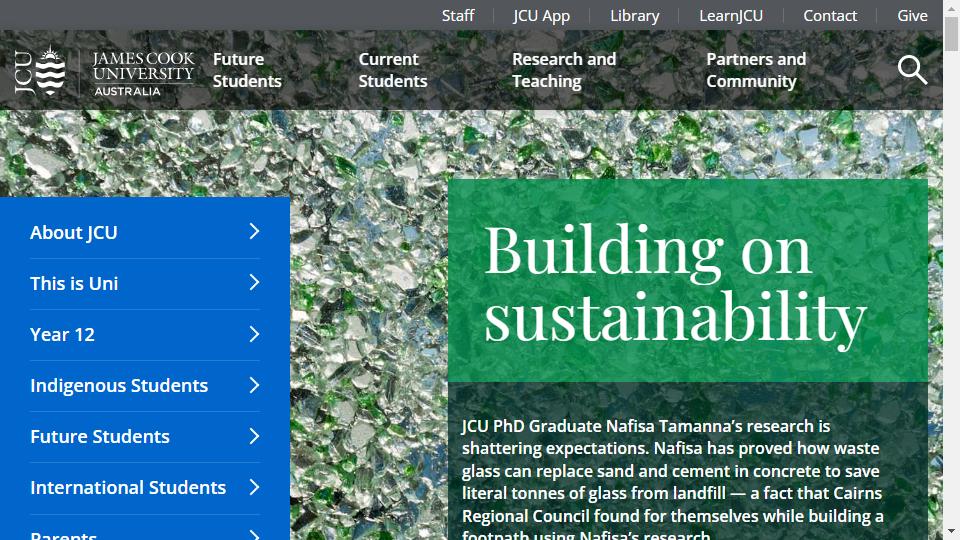Expand the This is Uni chevron arrow
The height and width of the screenshot is (540, 960).
(x=255, y=282)
